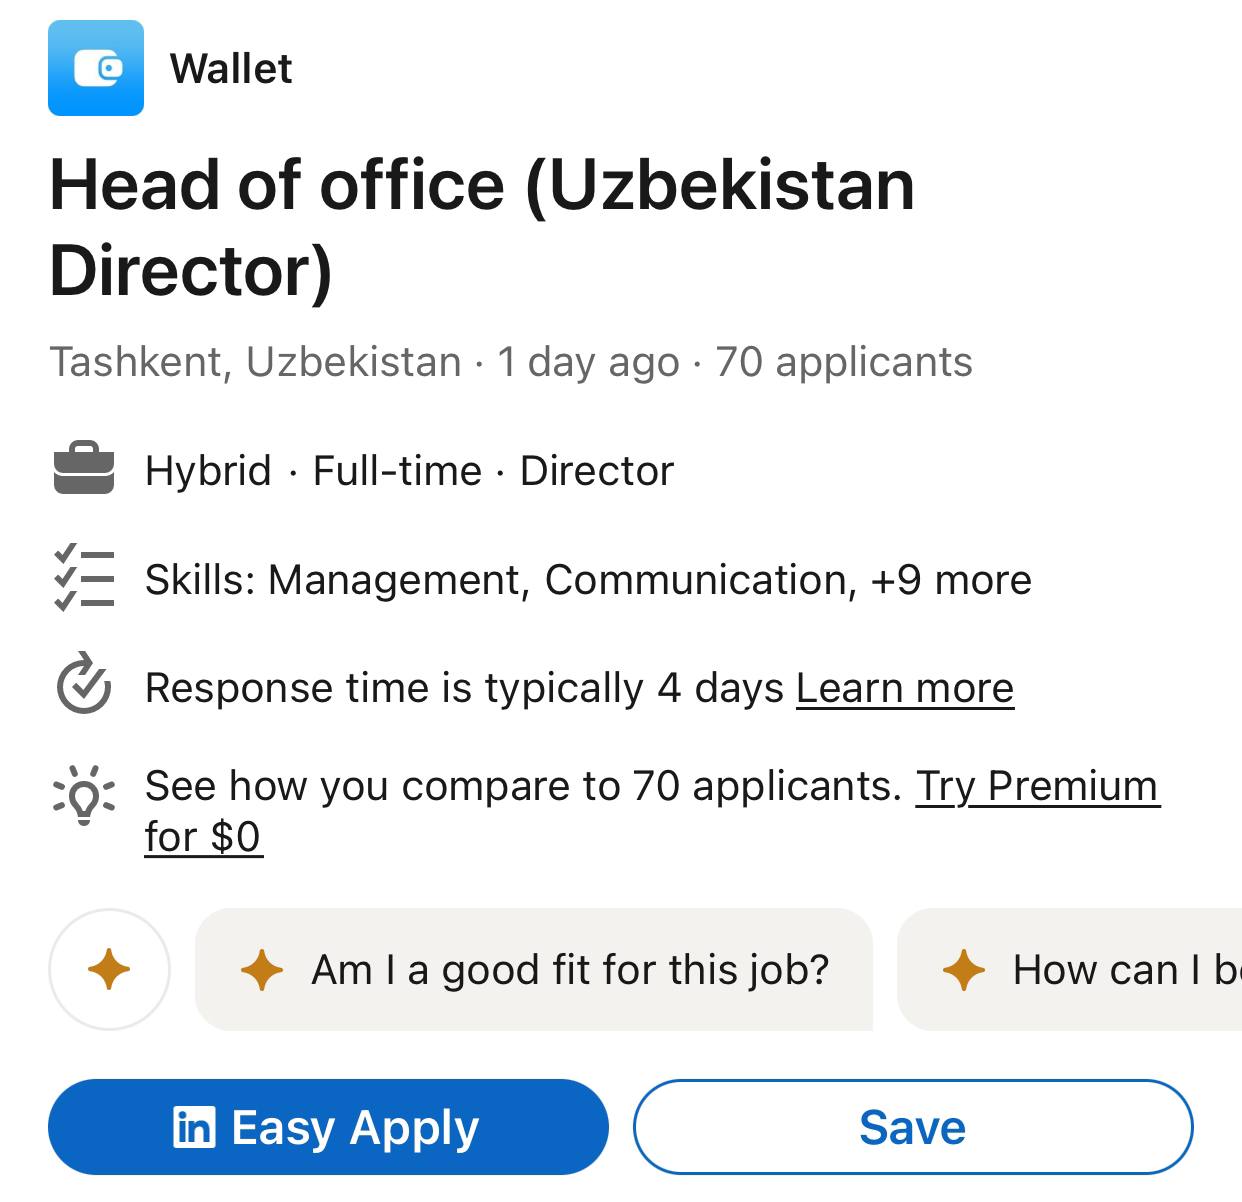
Task: Save this job posting
Action: pos(911,1126)
